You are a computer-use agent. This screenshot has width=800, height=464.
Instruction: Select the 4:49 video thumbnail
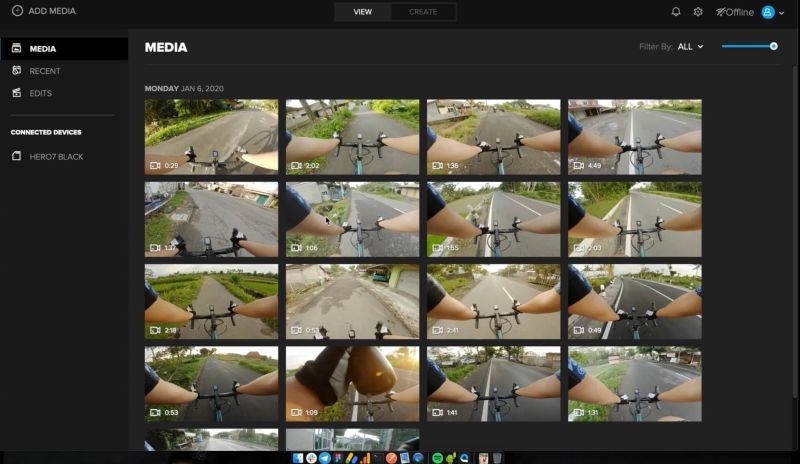635,137
